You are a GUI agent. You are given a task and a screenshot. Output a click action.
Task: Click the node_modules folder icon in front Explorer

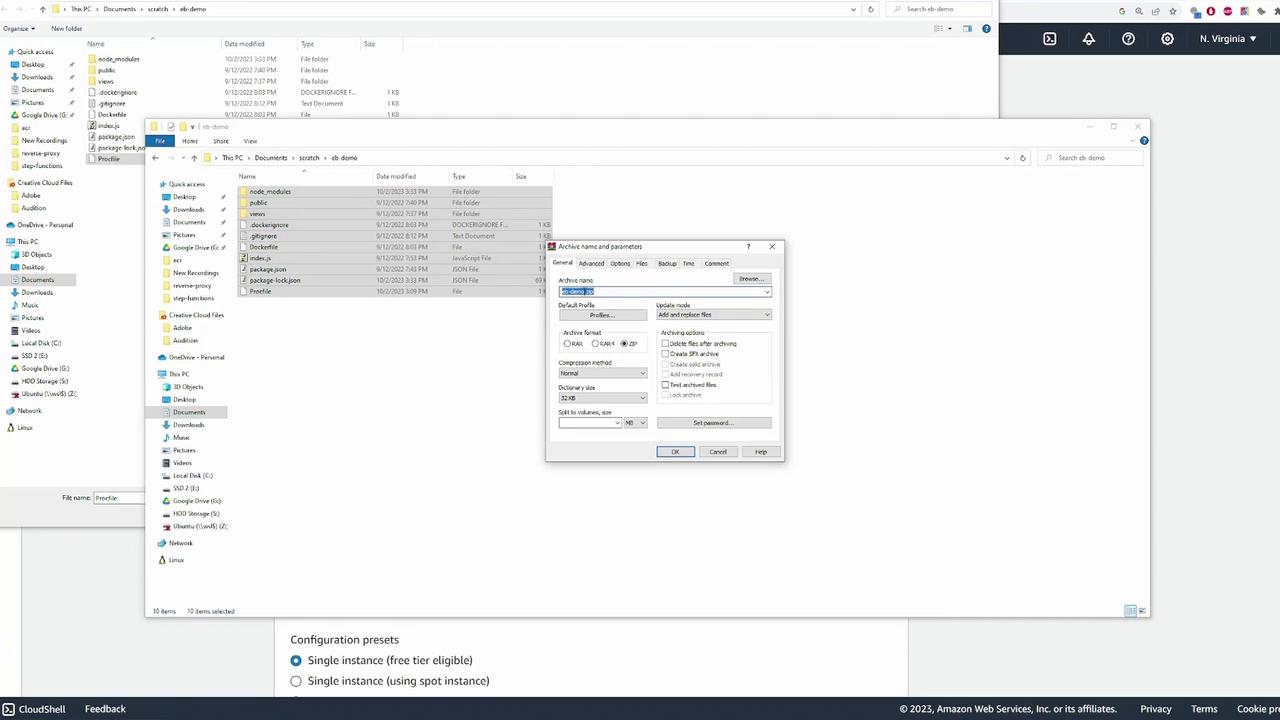(244, 191)
